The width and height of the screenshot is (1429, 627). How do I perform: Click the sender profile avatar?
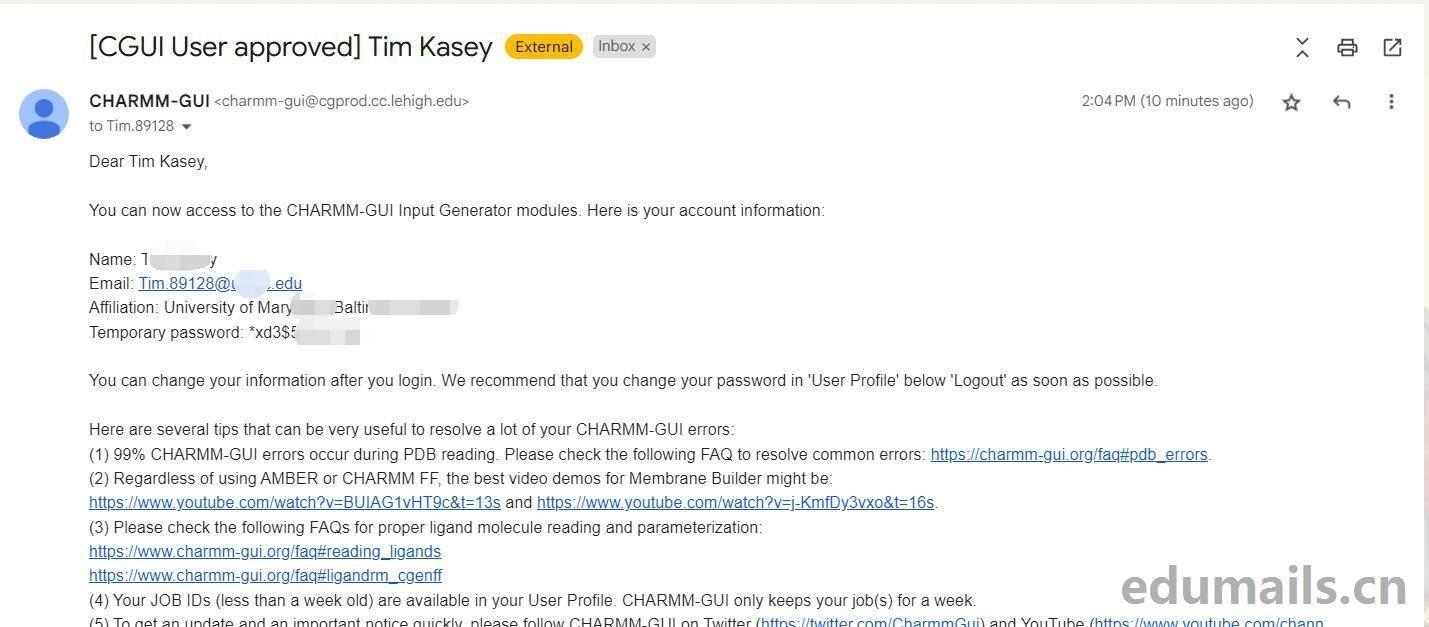[x=44, y=113]
